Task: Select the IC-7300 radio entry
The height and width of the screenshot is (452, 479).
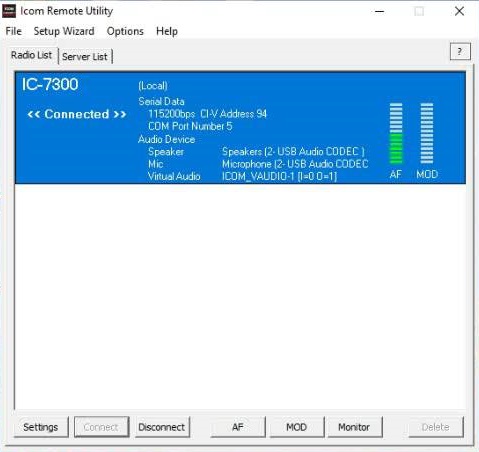Action: (240, 128)
